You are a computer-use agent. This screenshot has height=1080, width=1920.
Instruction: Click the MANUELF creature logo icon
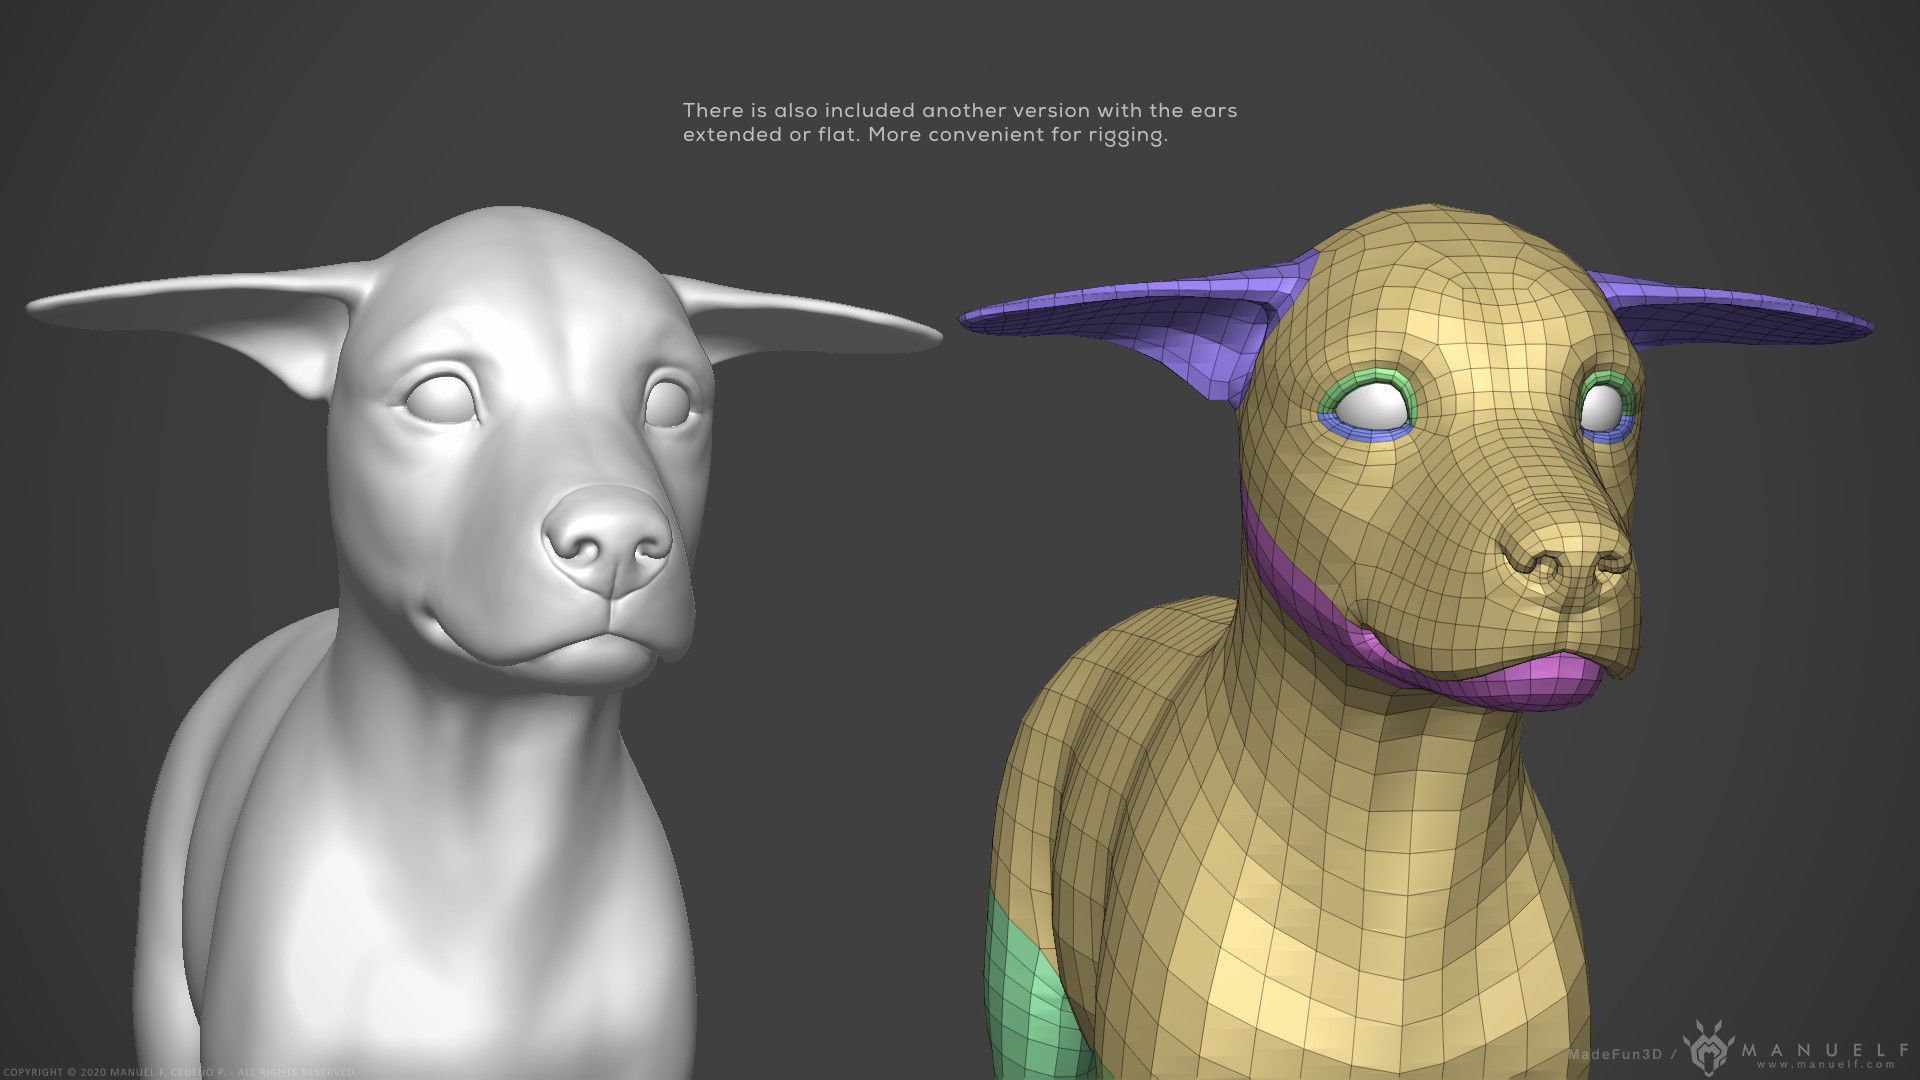point(1709,1048)
